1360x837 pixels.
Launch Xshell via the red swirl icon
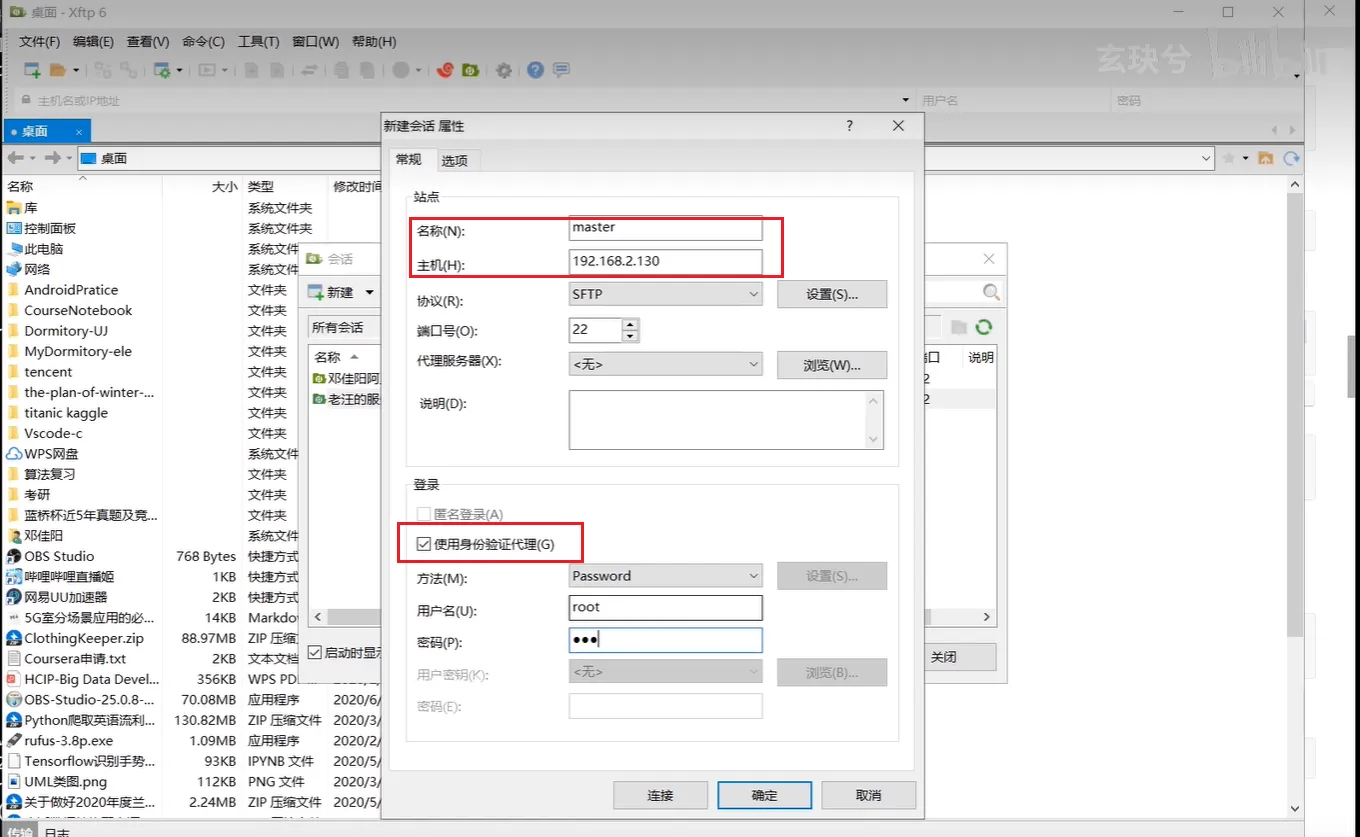(x=446, y=70)
